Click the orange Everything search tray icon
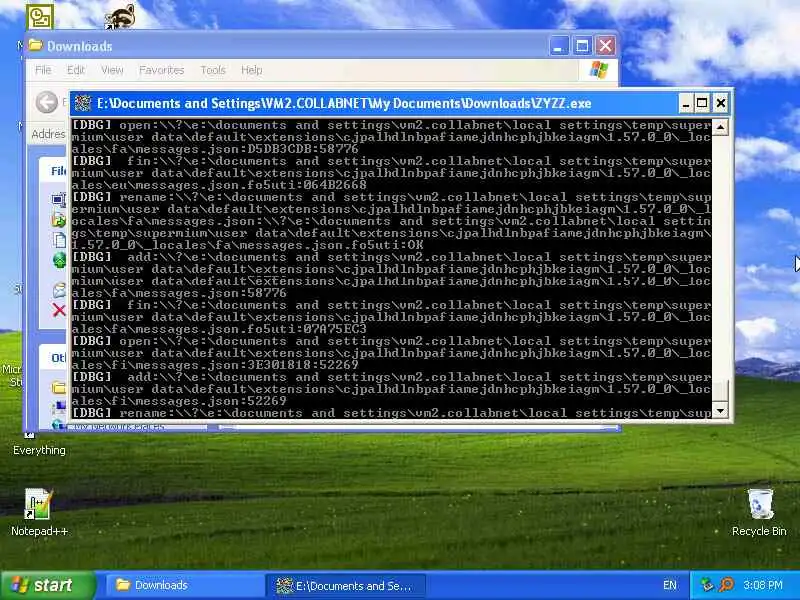 tap(727, 585)
